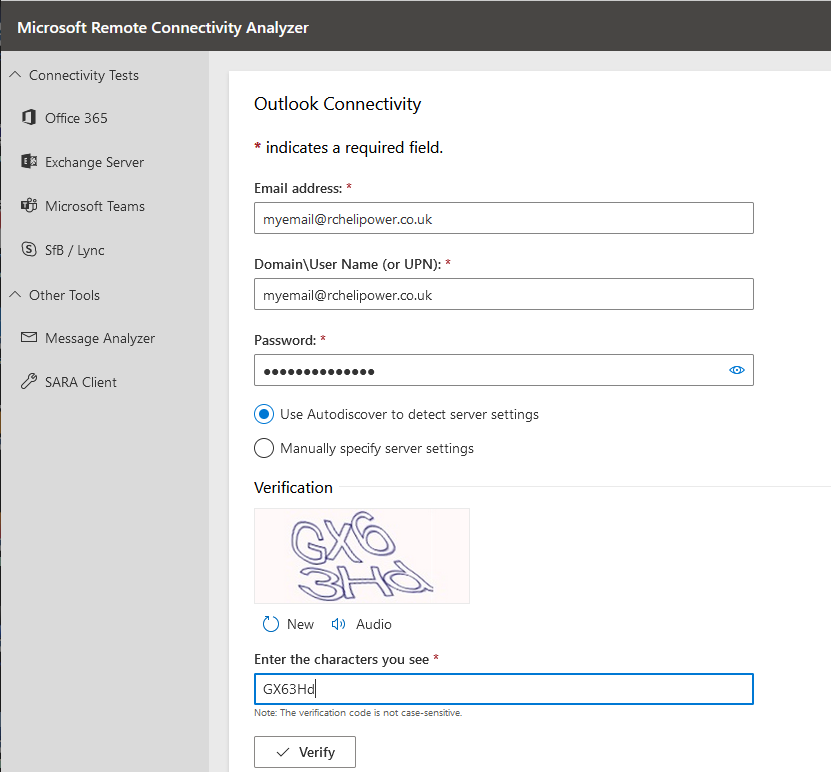The height and width of the screenshot is (772, 831).
Task: Click the GX63Hd captcha image
Action: click(362, 556)
